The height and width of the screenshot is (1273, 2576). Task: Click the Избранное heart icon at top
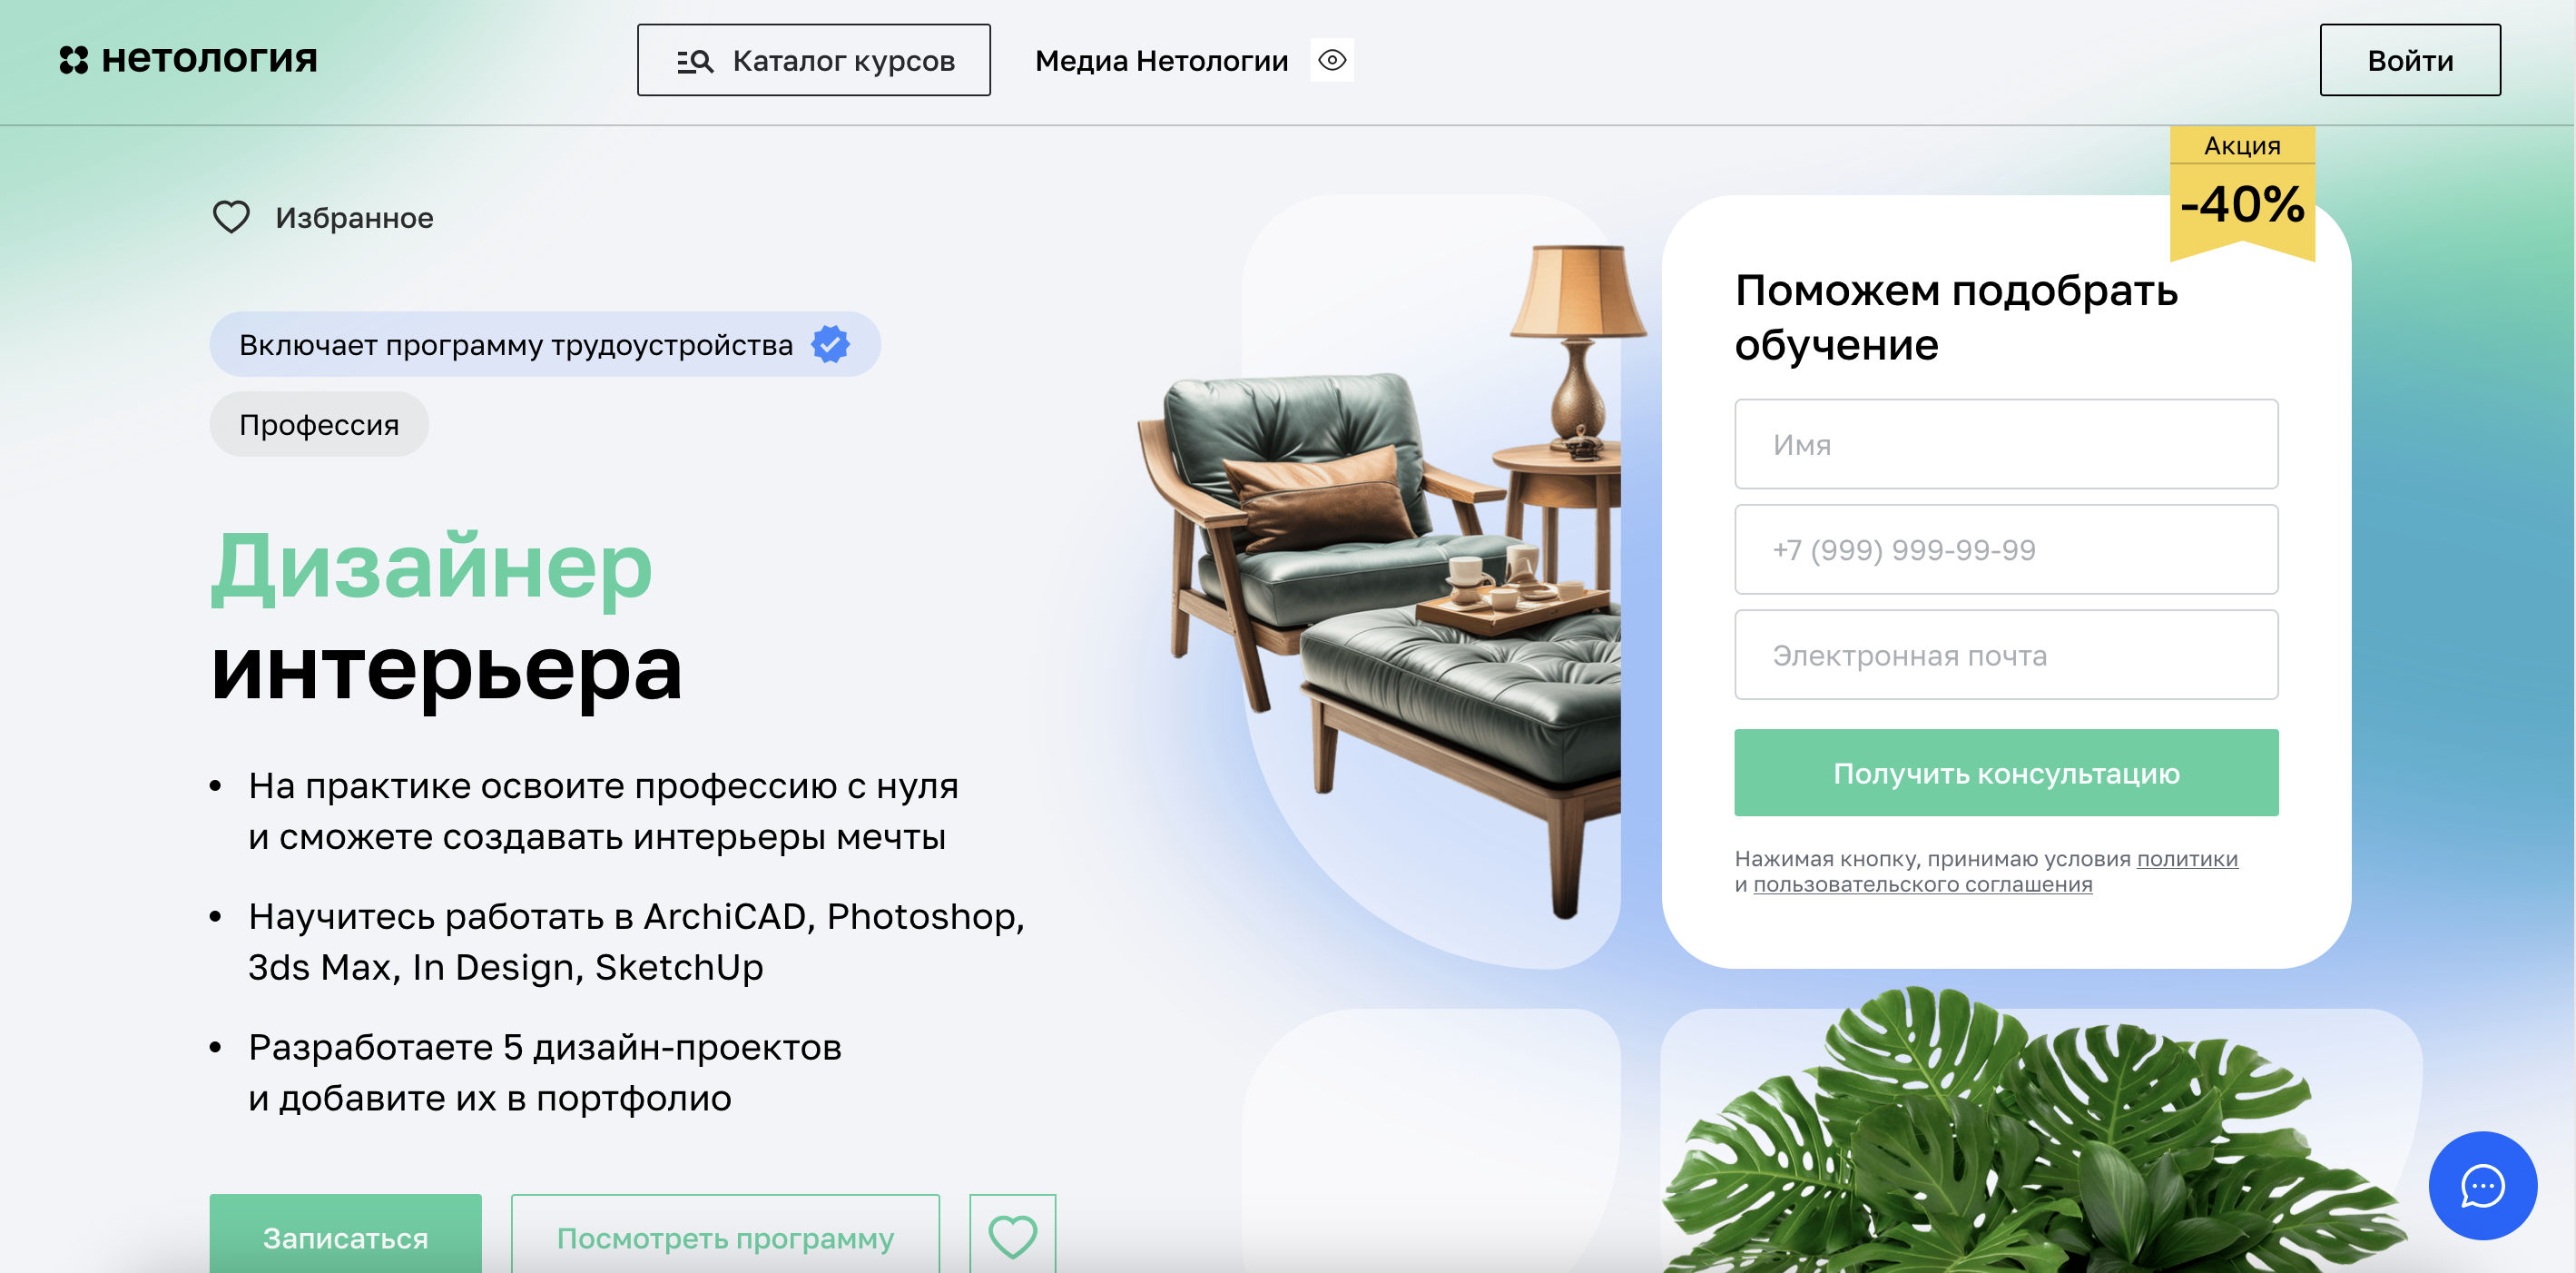(231, 217)
